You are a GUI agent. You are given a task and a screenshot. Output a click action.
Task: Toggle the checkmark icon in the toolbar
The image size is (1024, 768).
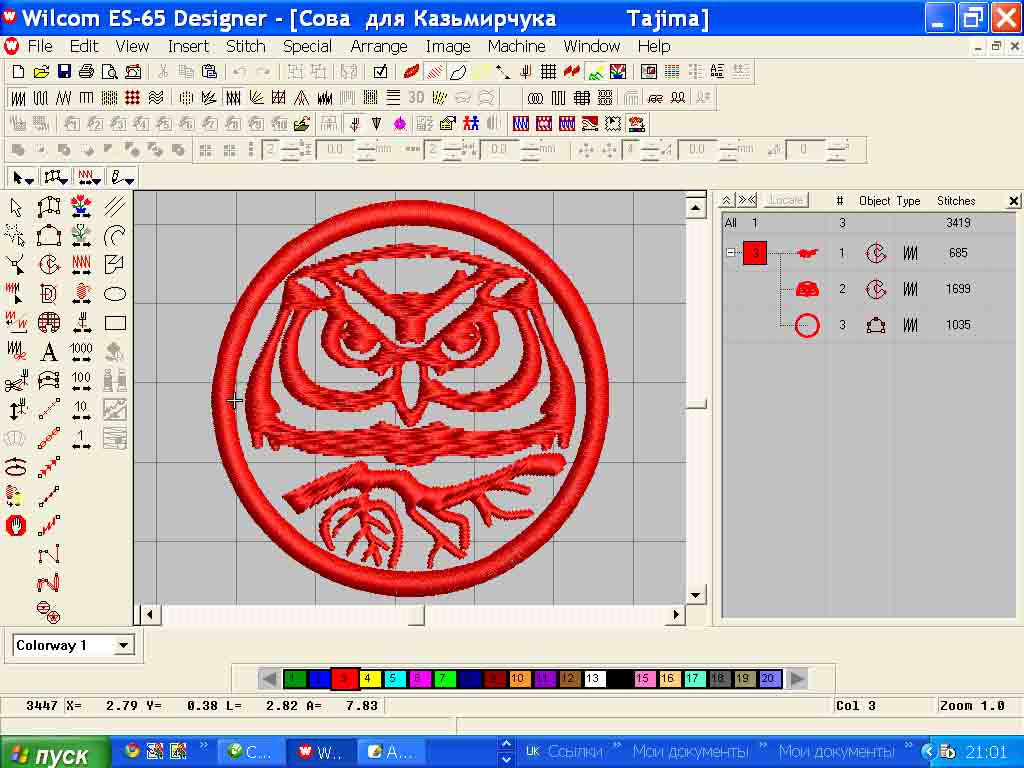(x=380, y=72)
